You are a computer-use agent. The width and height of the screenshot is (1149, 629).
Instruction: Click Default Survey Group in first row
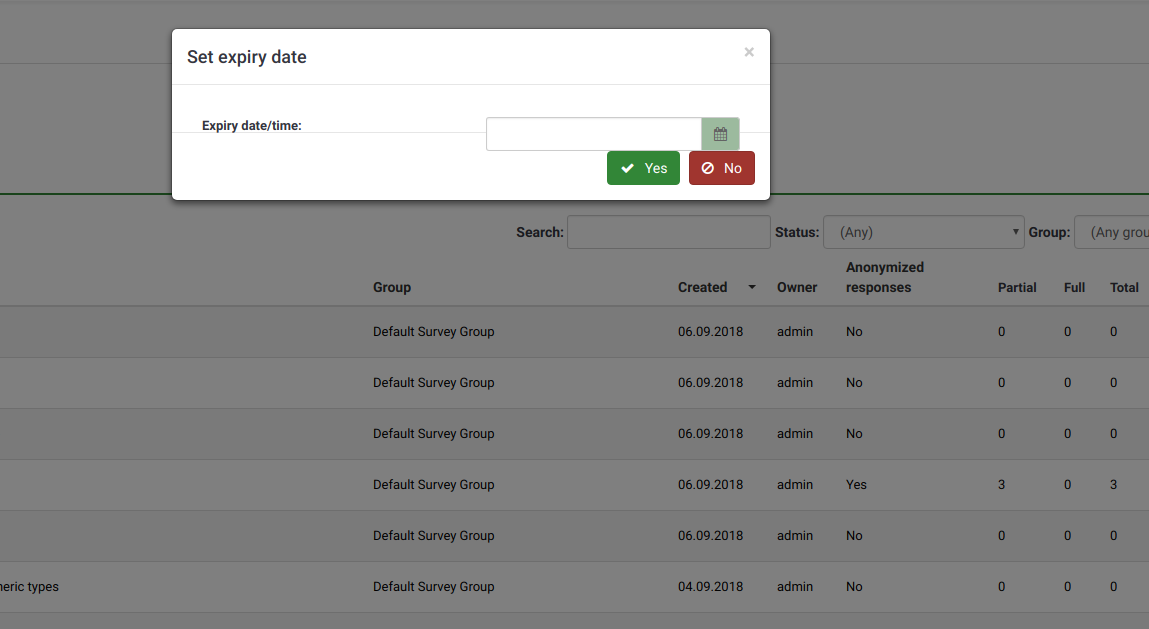pyautogui.click(x=433, y=332)
